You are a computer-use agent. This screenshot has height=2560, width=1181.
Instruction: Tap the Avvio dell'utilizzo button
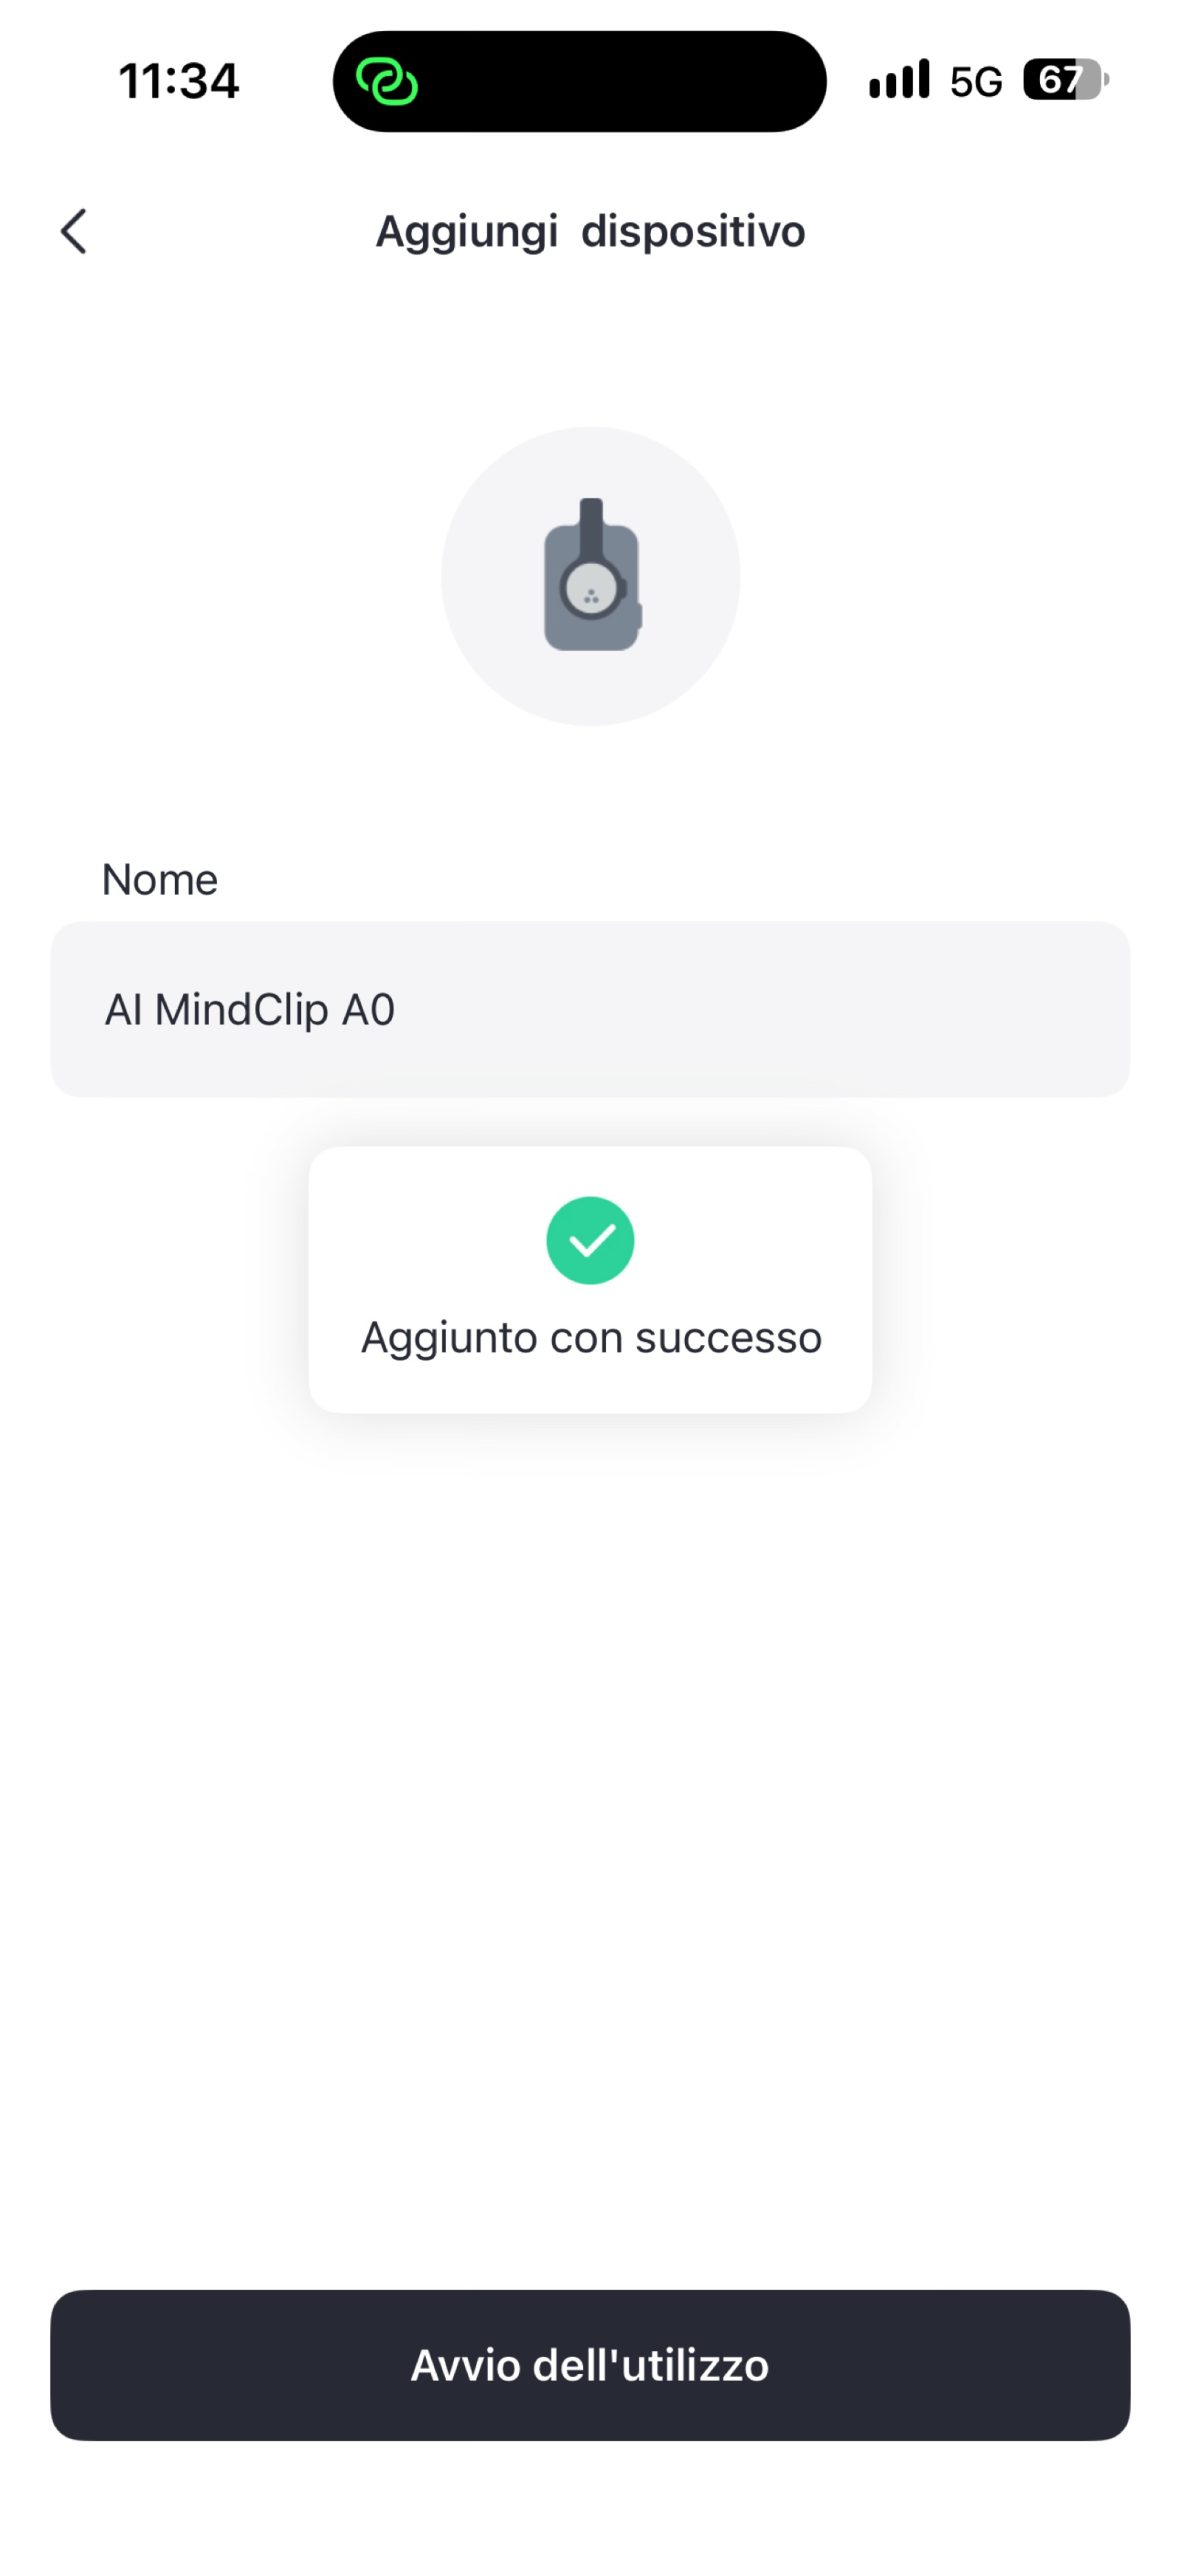click(590, 2365)
